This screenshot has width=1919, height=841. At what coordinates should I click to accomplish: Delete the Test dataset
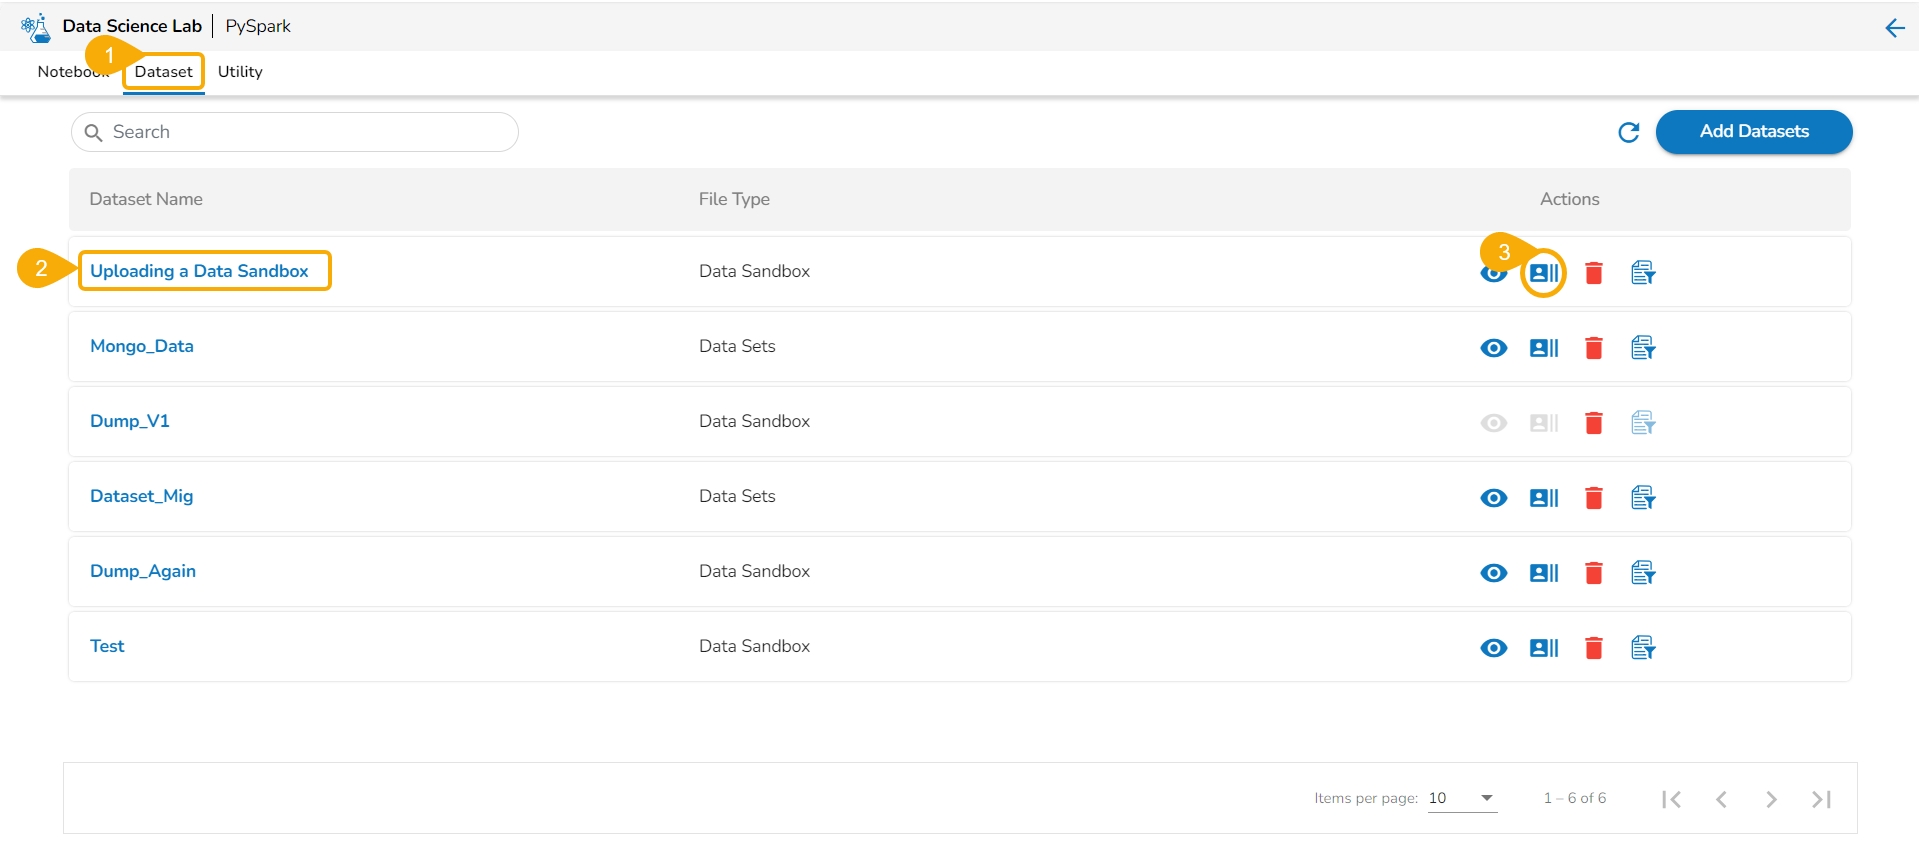(1593, 648)
